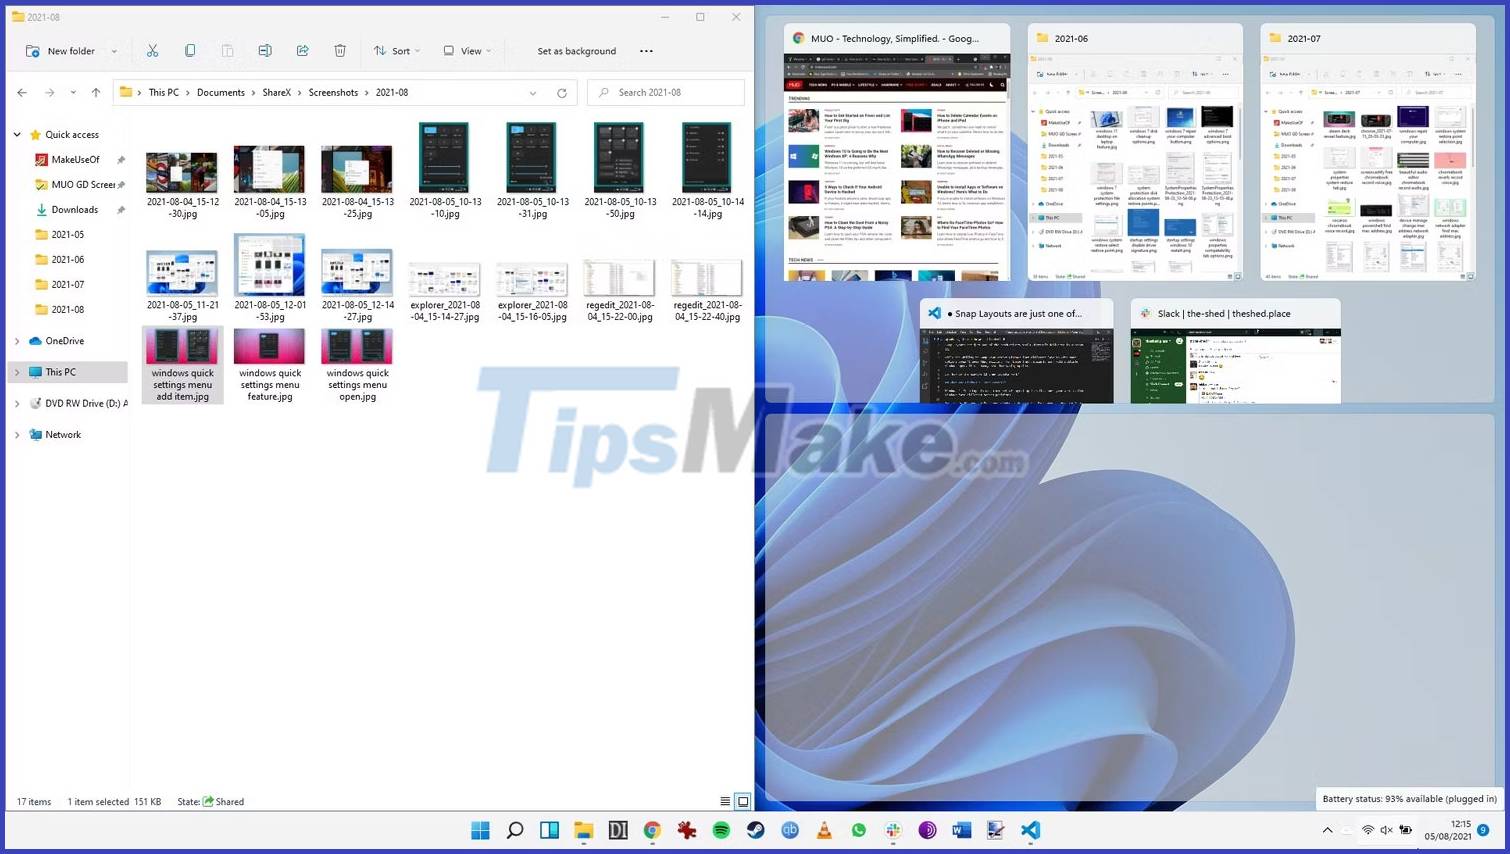Click Set as background button

577,51
